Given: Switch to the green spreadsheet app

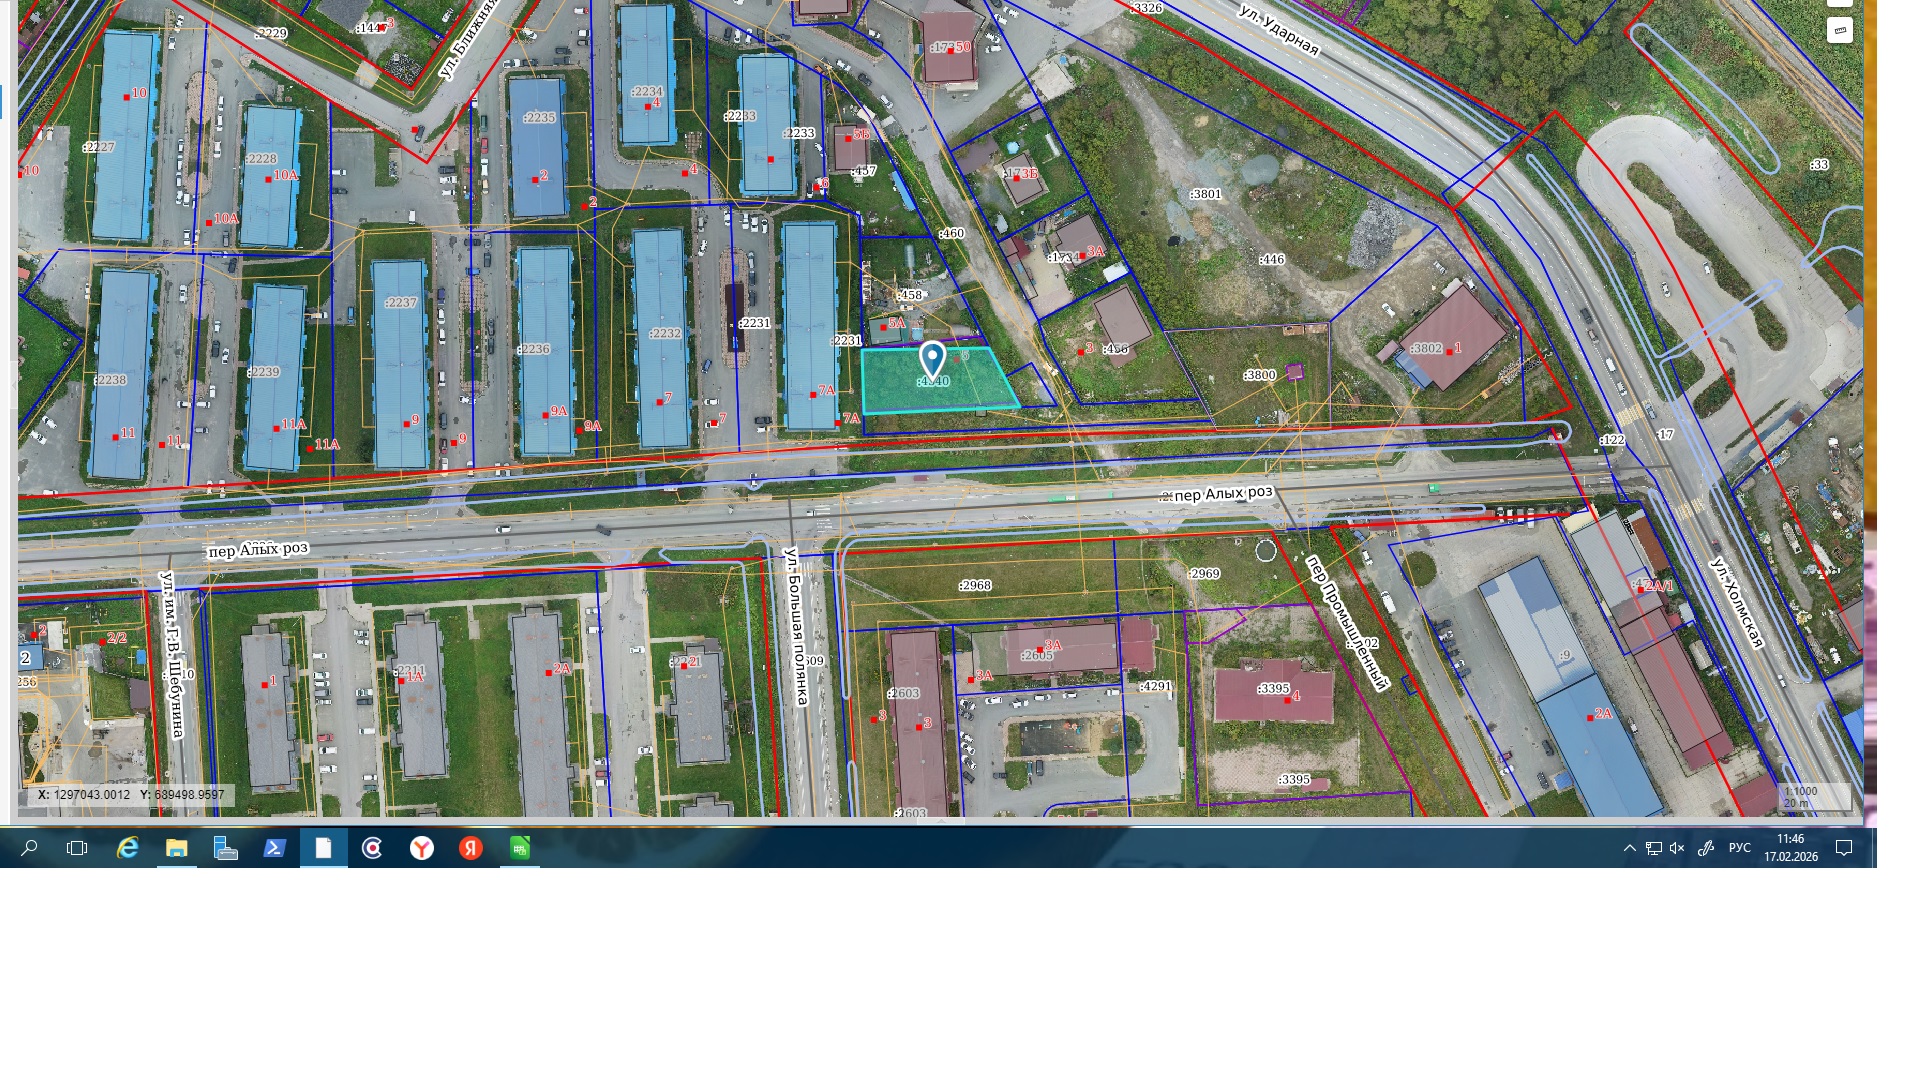Looking at the screenshot, I should click(x=520, y=848).
